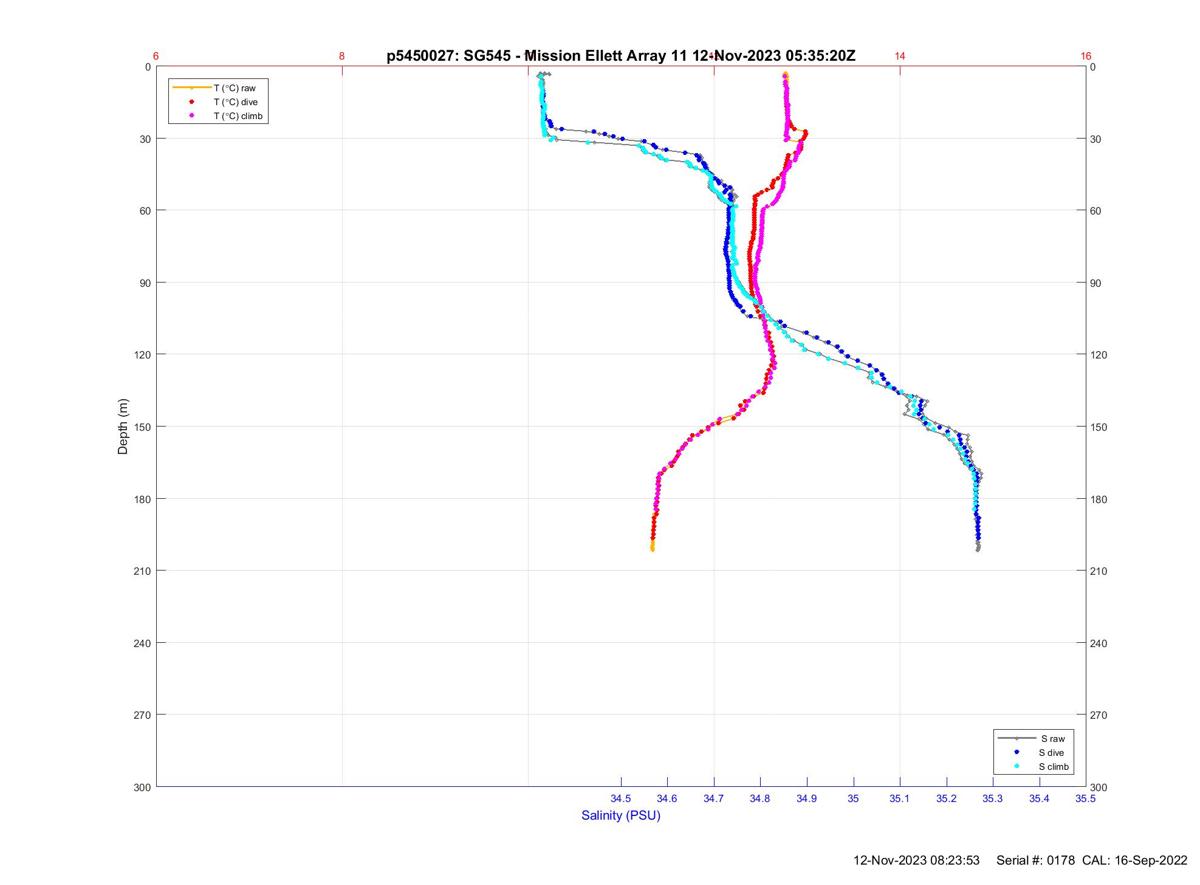The height and width of the screenshot is (885, 1200).
Task: Click the 150 tick on the left depth axis
Action: pos(142,427)
